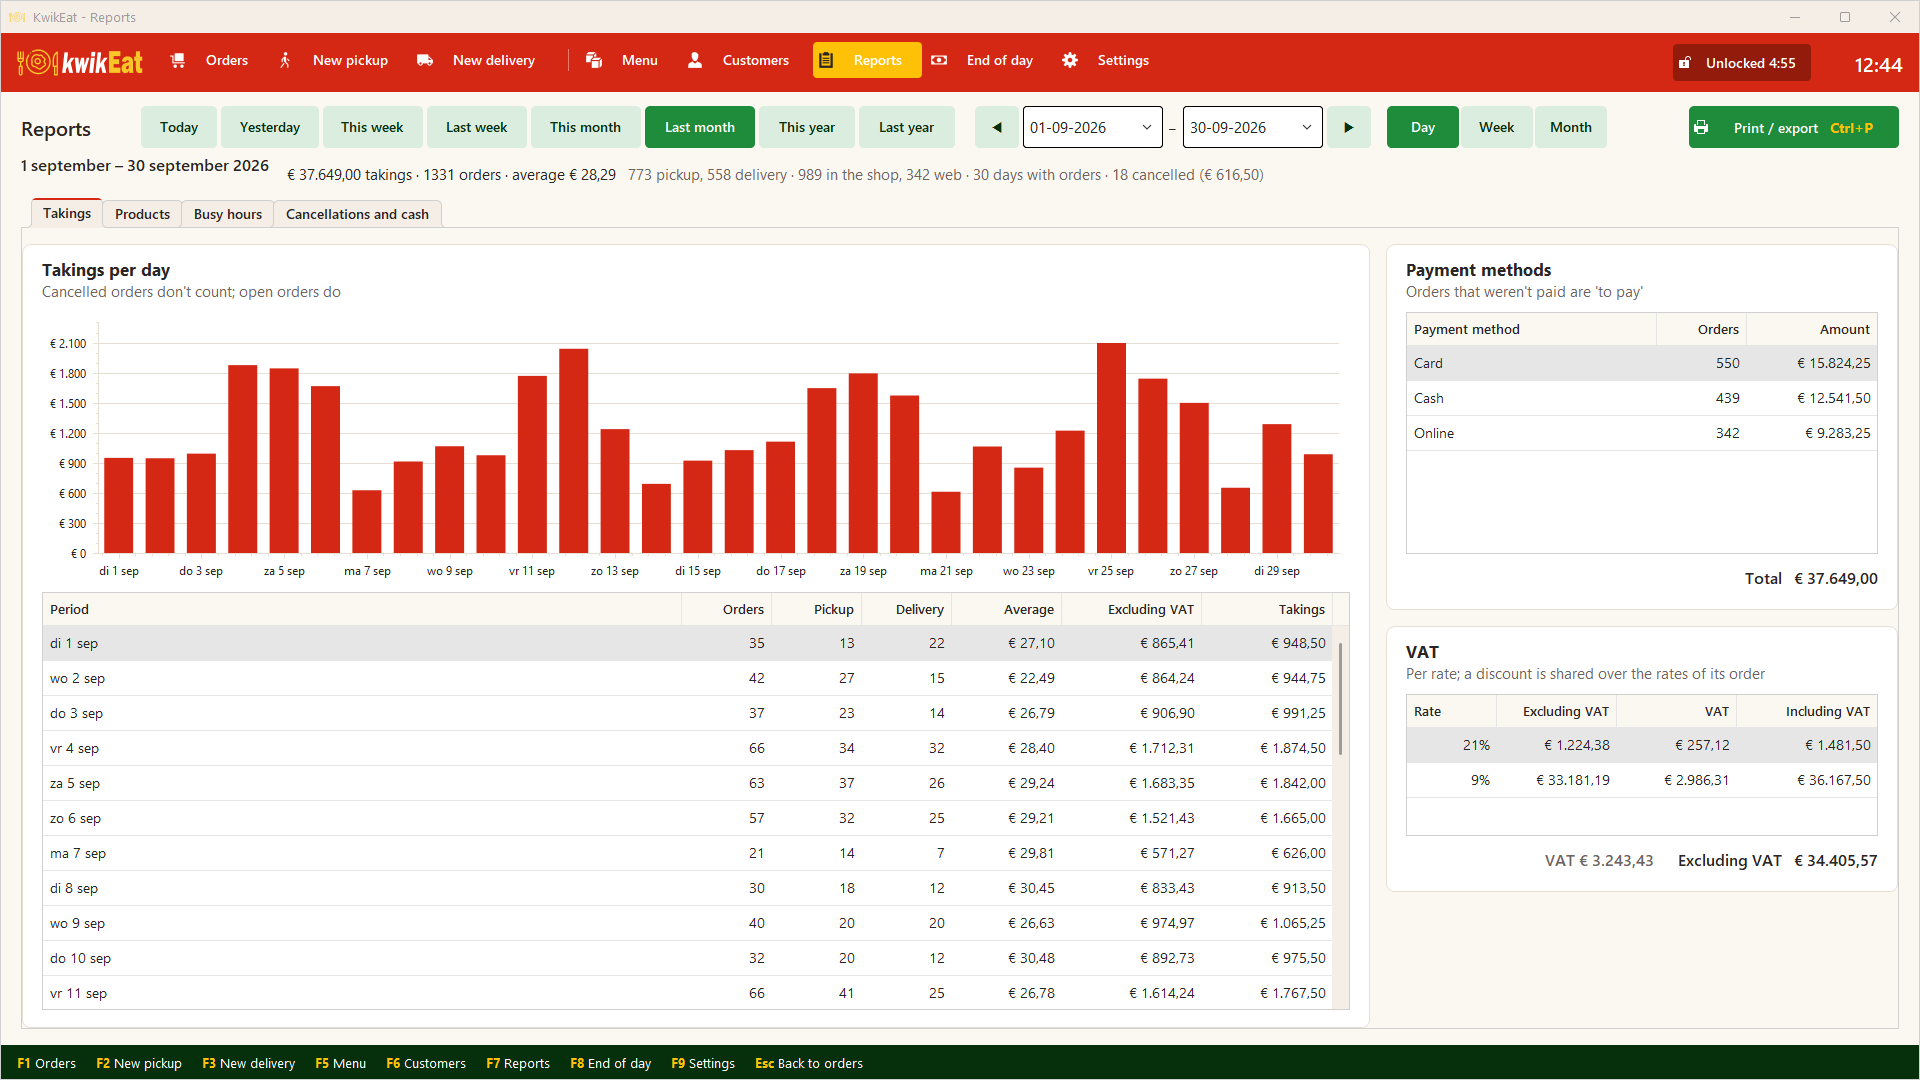Select the Cash payment method row

click(x=1641, y=398)
